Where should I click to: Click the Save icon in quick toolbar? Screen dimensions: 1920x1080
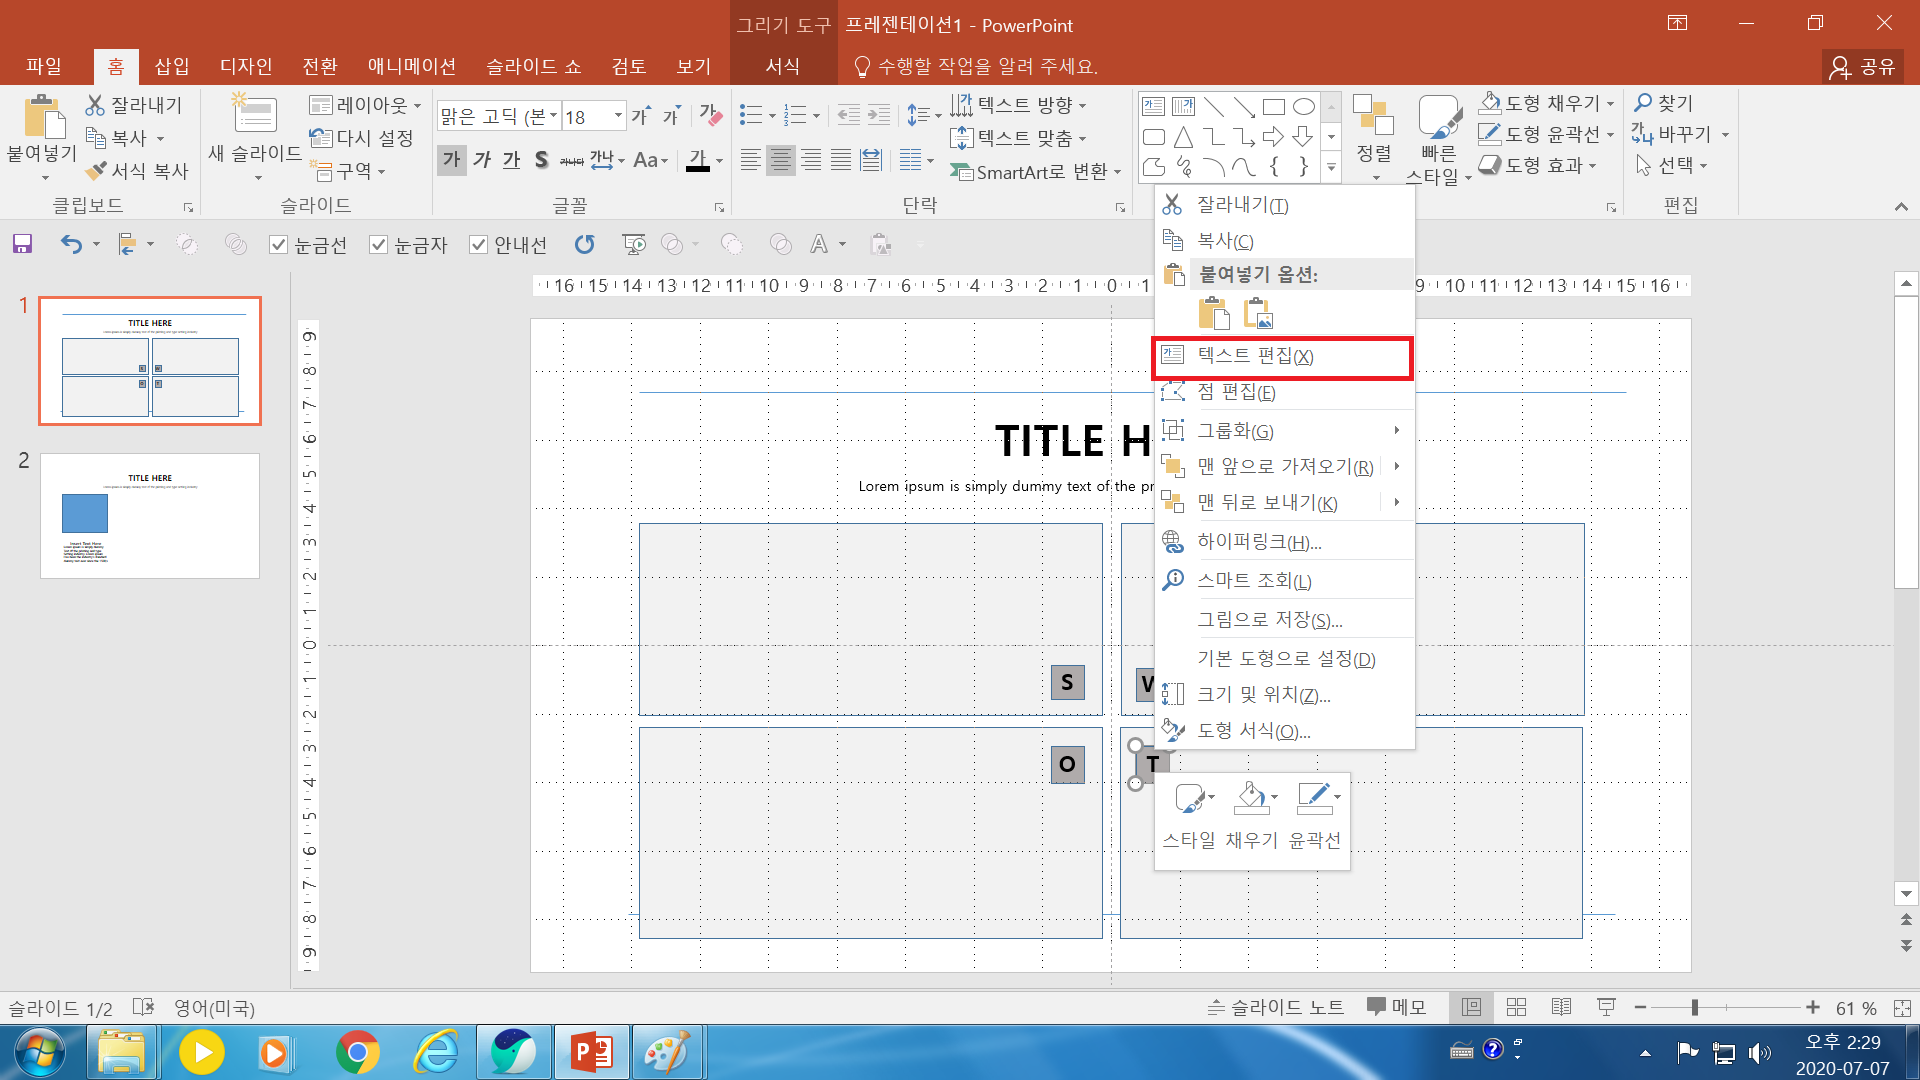click(x=22, y=244)
